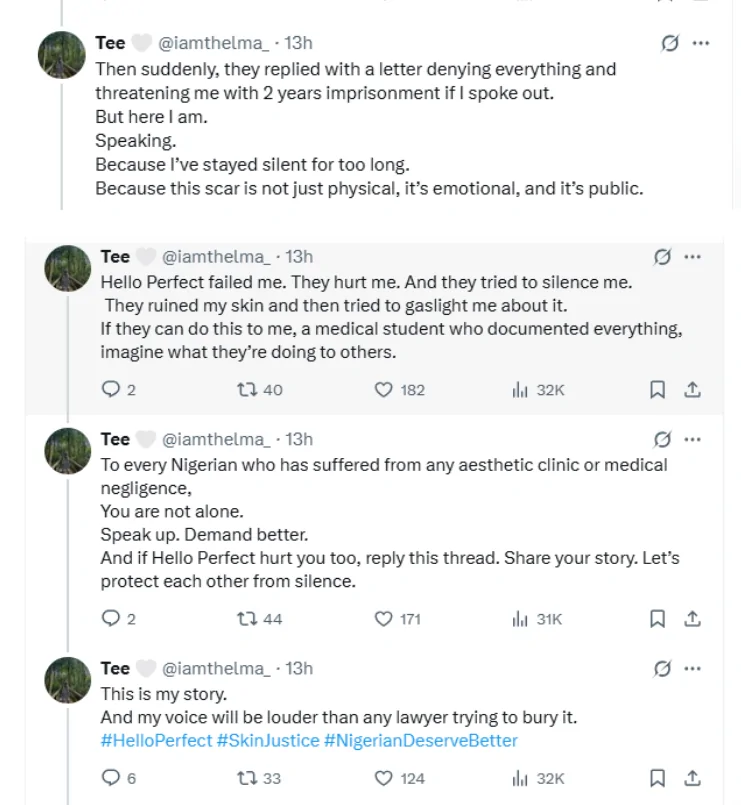Reply to the "This is my story" tweet
Image resolution: width=741 pixels, height=805 pixels.
111,778
